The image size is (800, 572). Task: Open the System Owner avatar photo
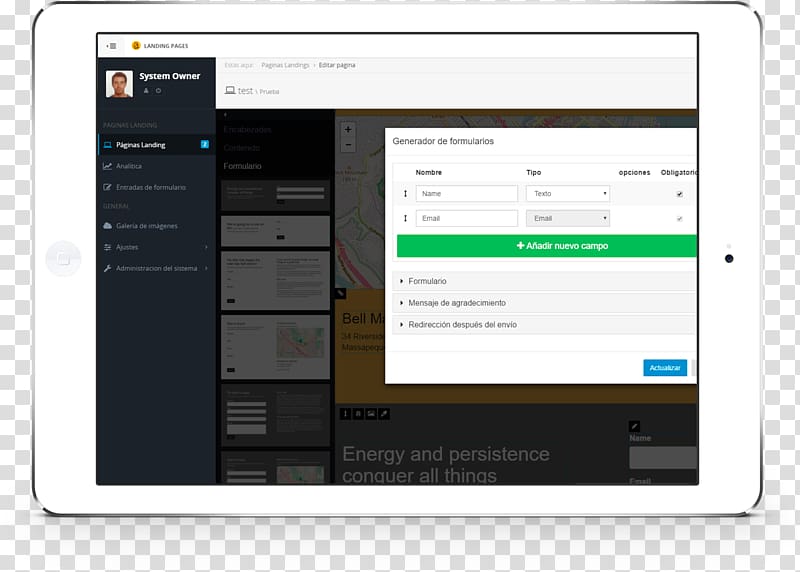click(119, 84)
